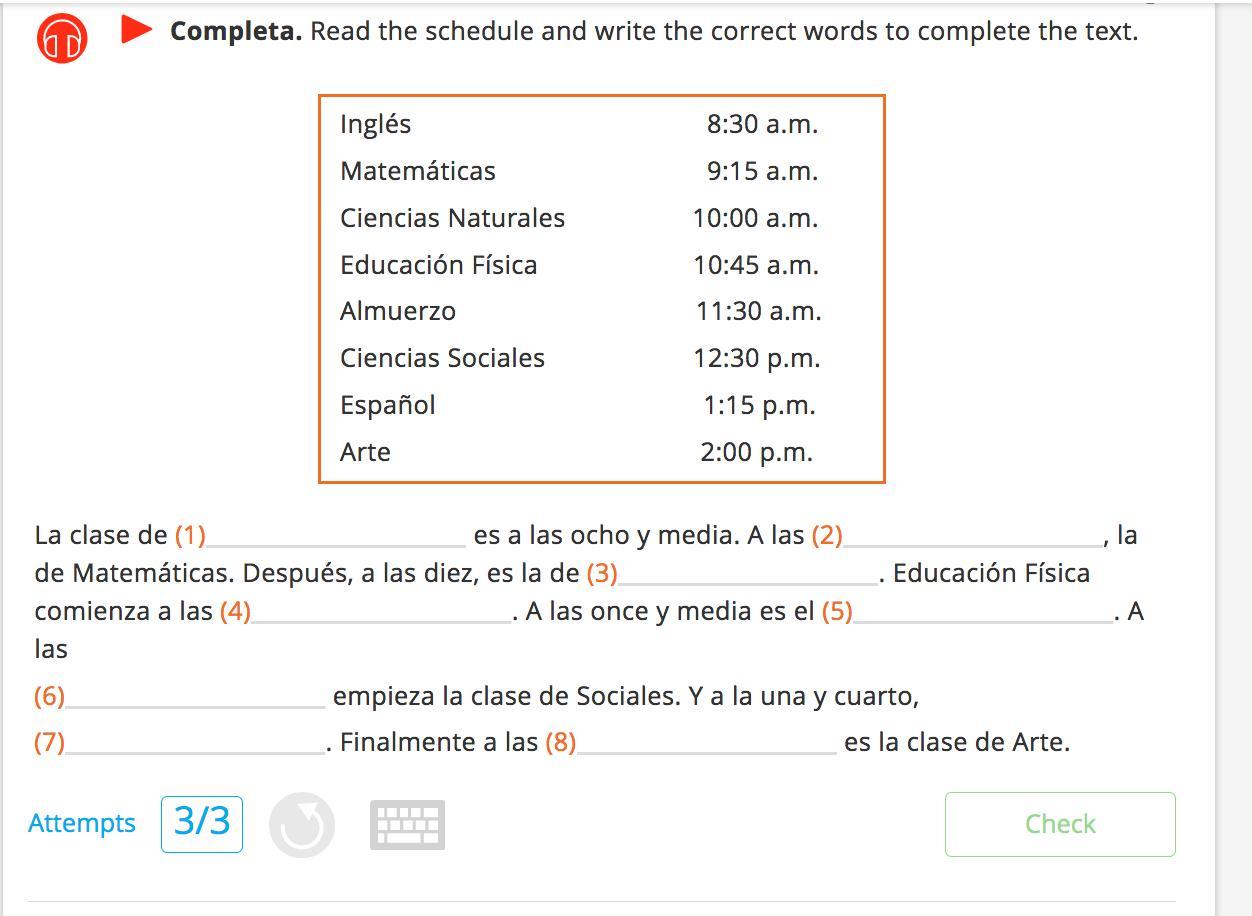This screenshot has height=916, width=1252.
Task: Click blank (2) after 'A las'
Action: [972, 534]
